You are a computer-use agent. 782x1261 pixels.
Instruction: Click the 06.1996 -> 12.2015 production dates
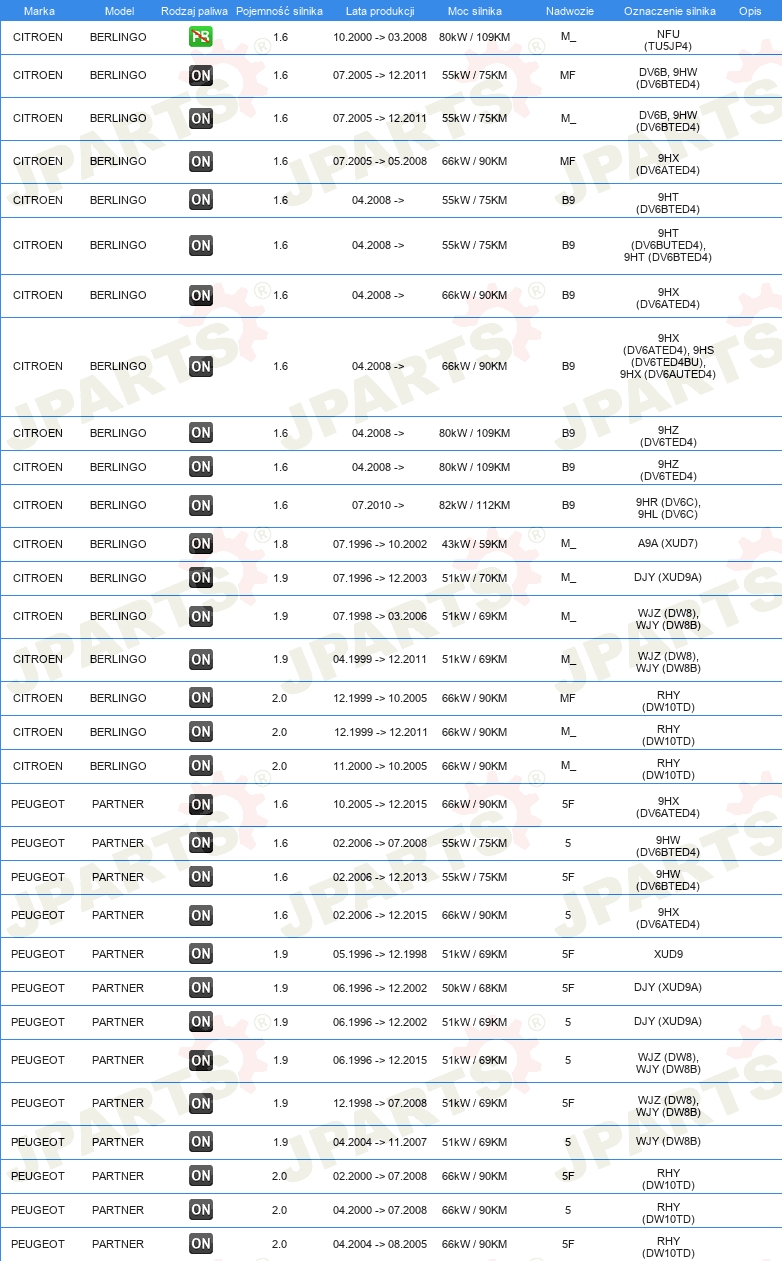point(380,1060)
